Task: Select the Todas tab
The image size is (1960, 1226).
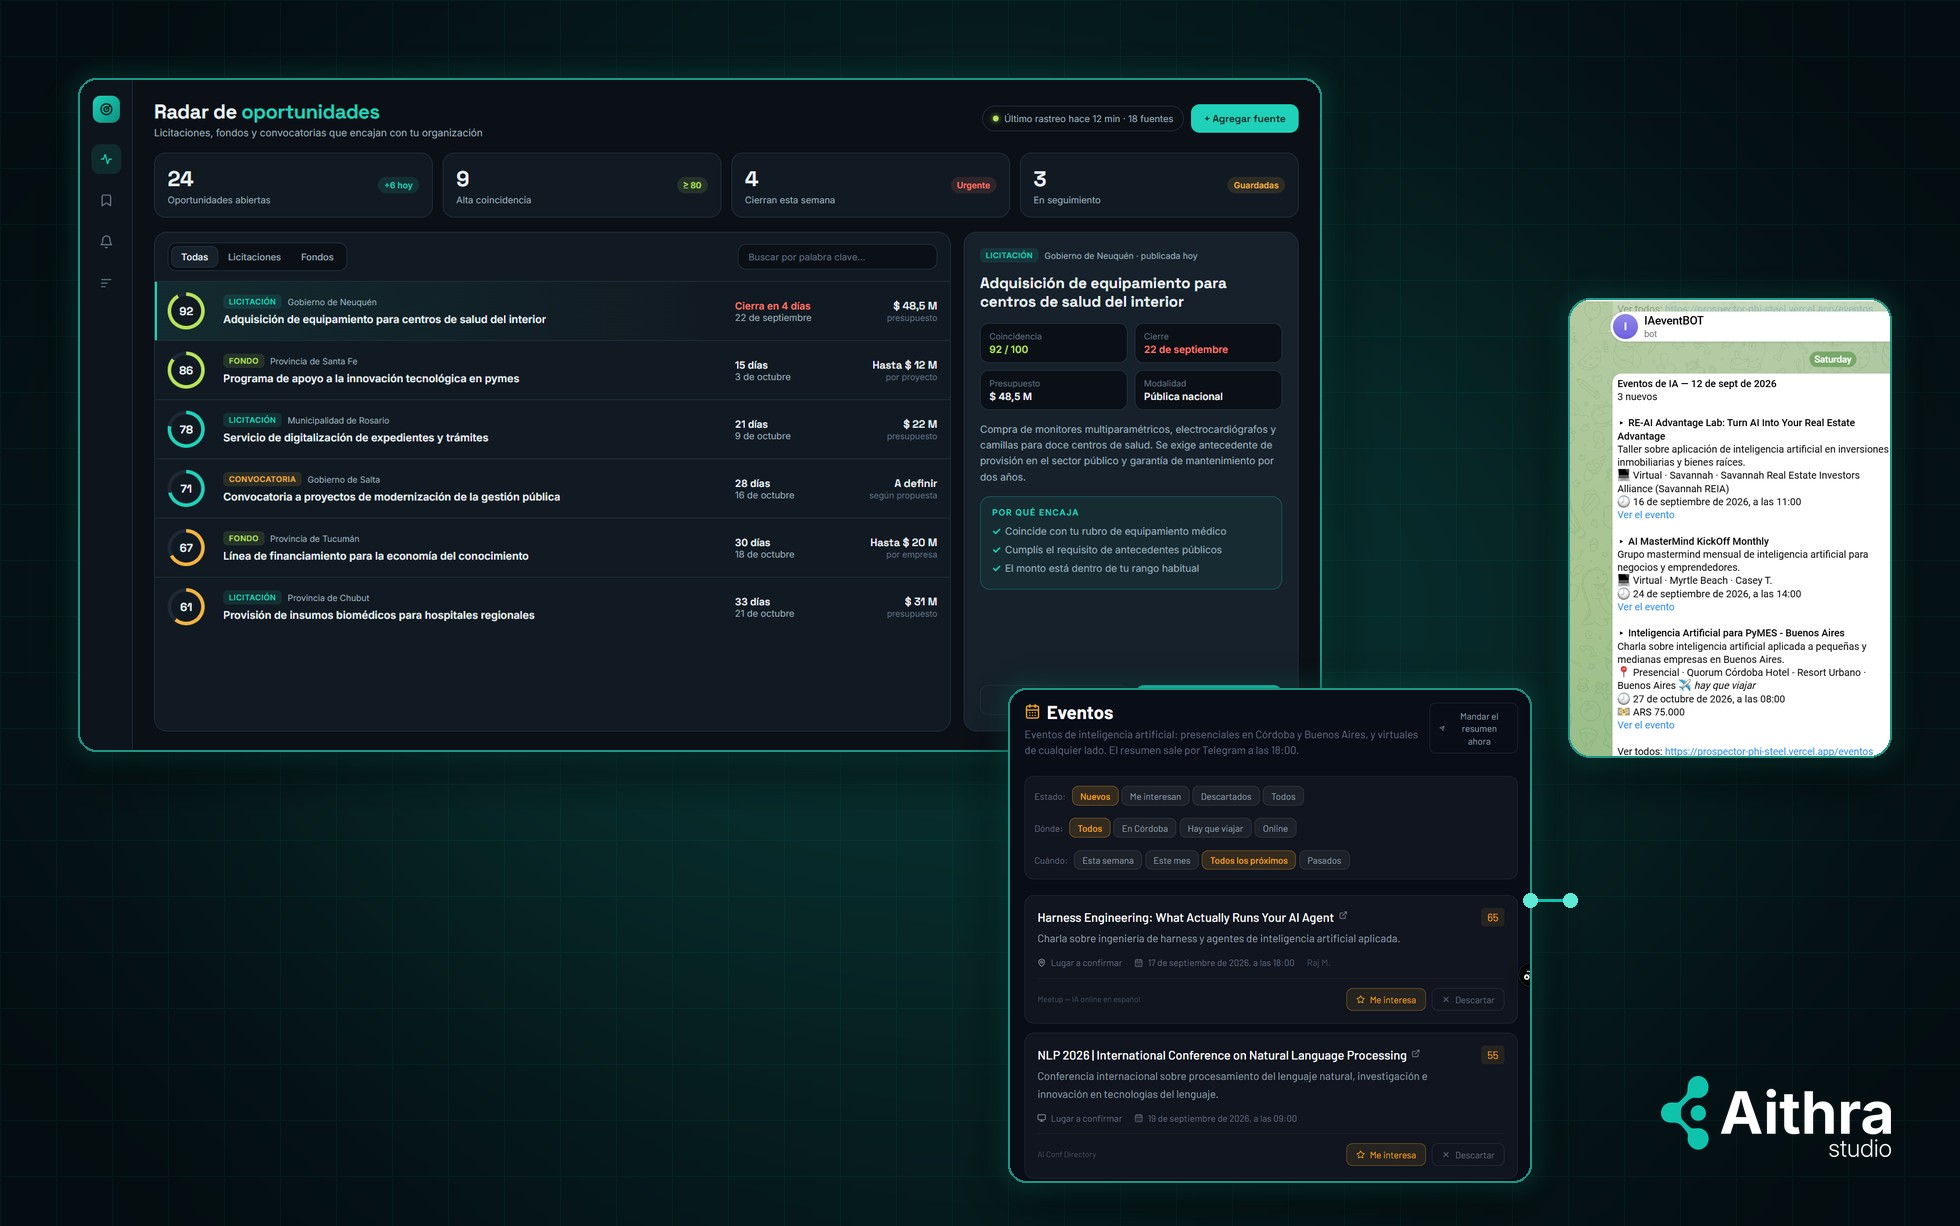Action: click(x=195, y=257)
